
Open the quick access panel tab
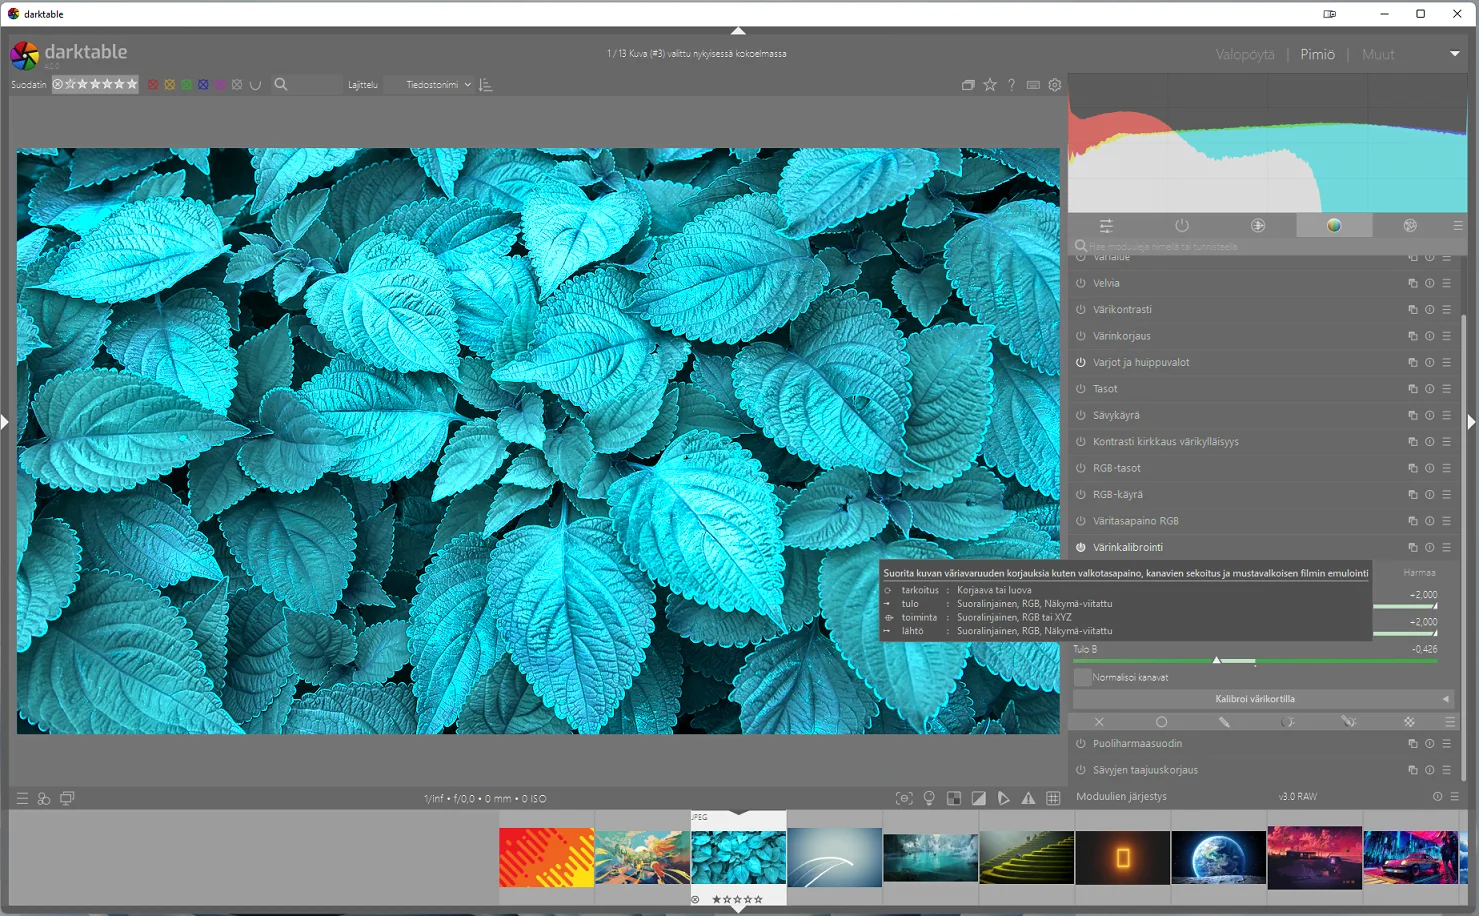pyautogui.click(x=1106, y=226)
